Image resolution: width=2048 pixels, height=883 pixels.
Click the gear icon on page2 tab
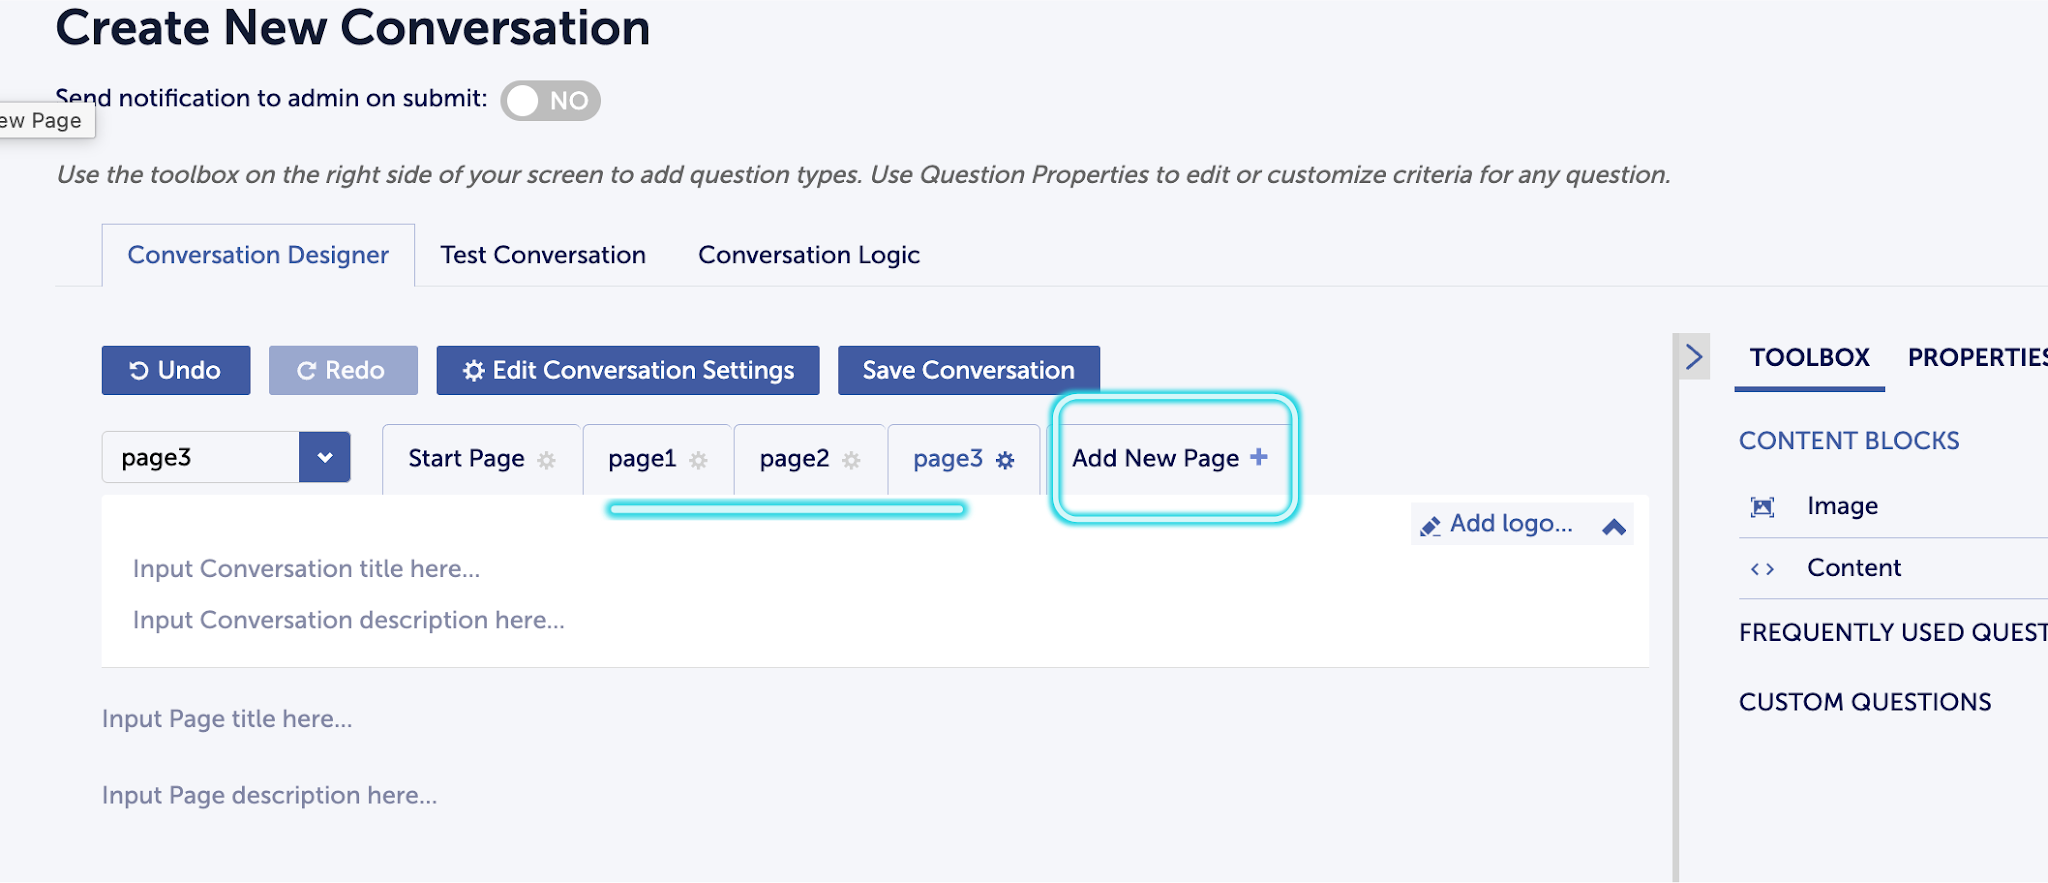click(x=851, y=460)
